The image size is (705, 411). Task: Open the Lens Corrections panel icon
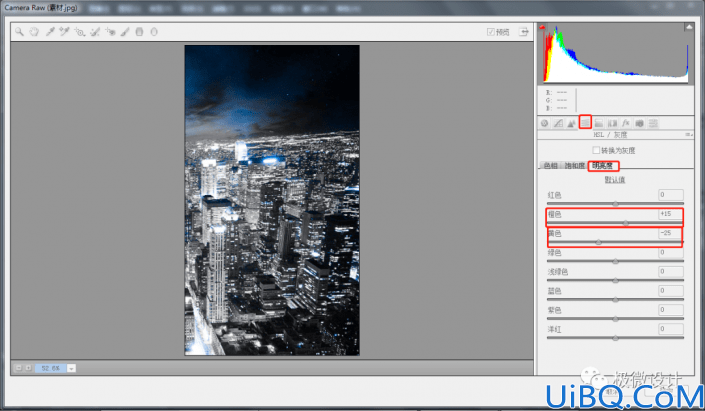tap(612, 123)
